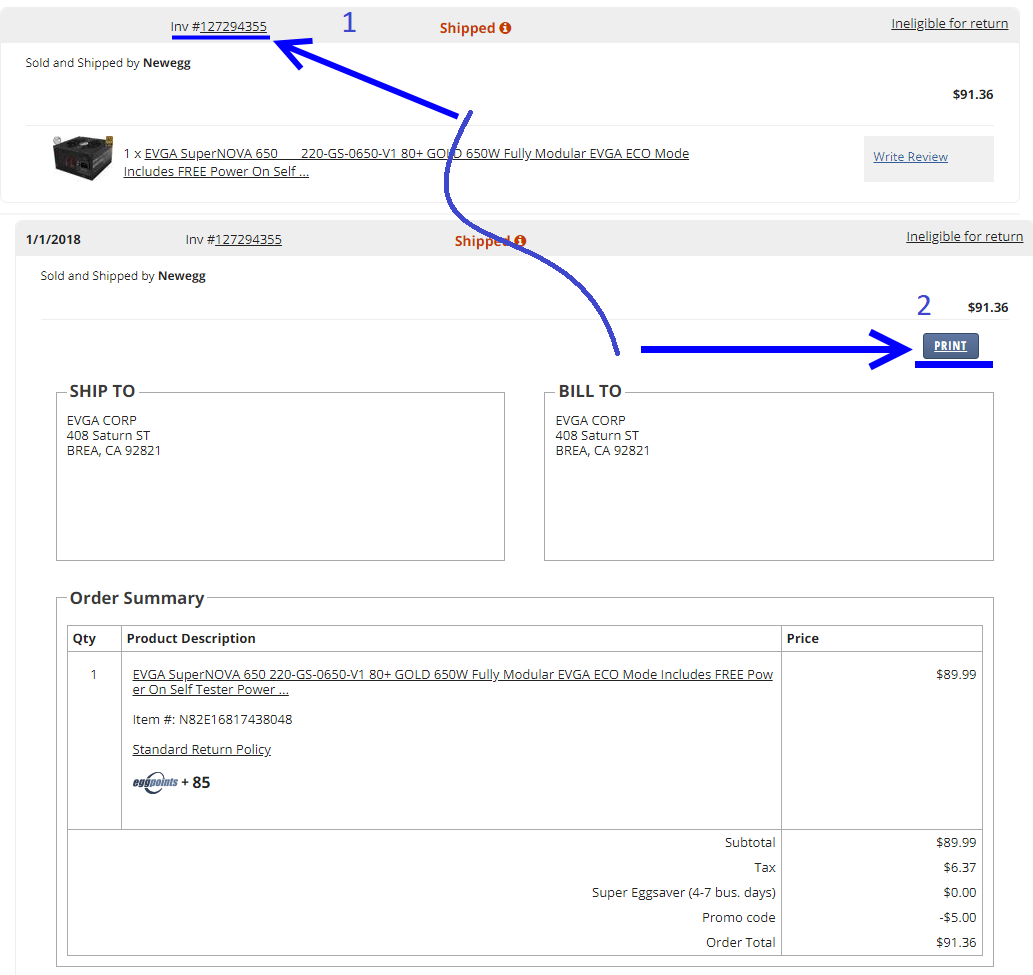1033x975 pixels.
Task: Click BREA, CA 92821 in Ship To box
Action: click(113, 451)
